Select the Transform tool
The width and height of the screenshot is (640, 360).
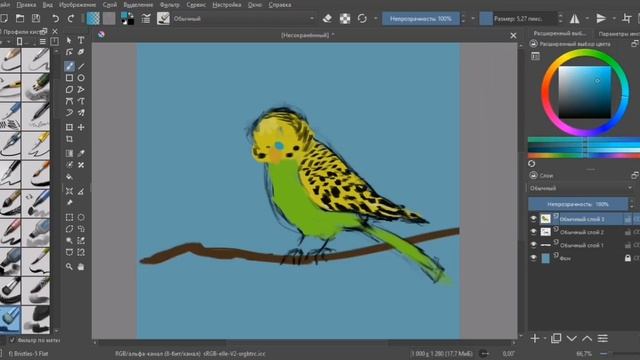69,127
